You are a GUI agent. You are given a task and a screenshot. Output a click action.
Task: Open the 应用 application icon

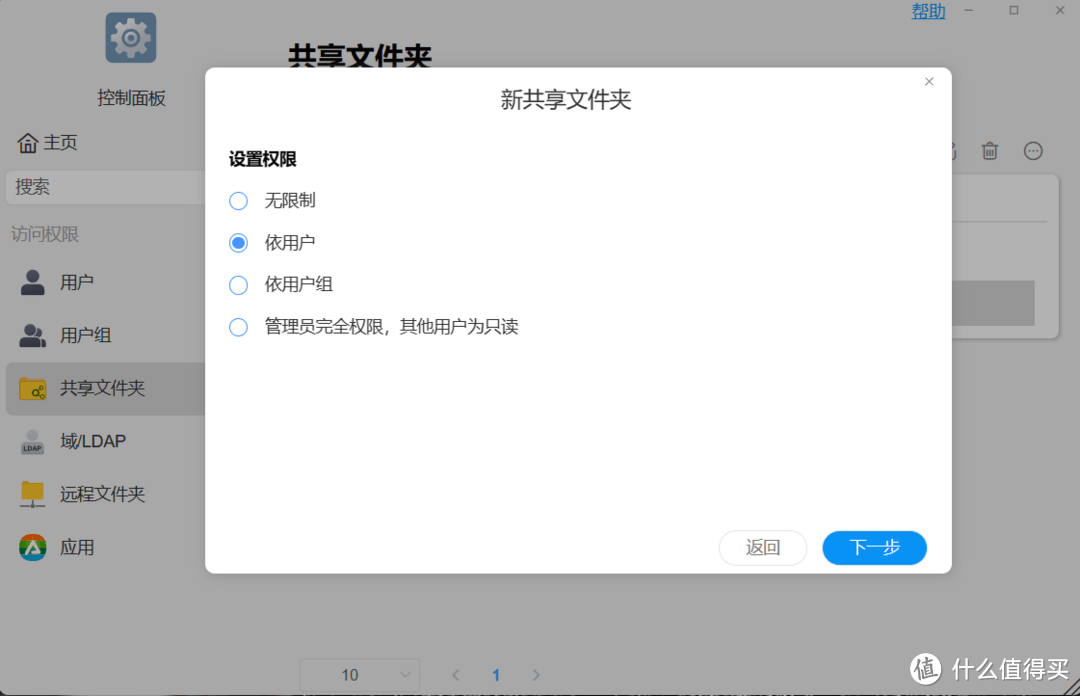coord(32,548)
